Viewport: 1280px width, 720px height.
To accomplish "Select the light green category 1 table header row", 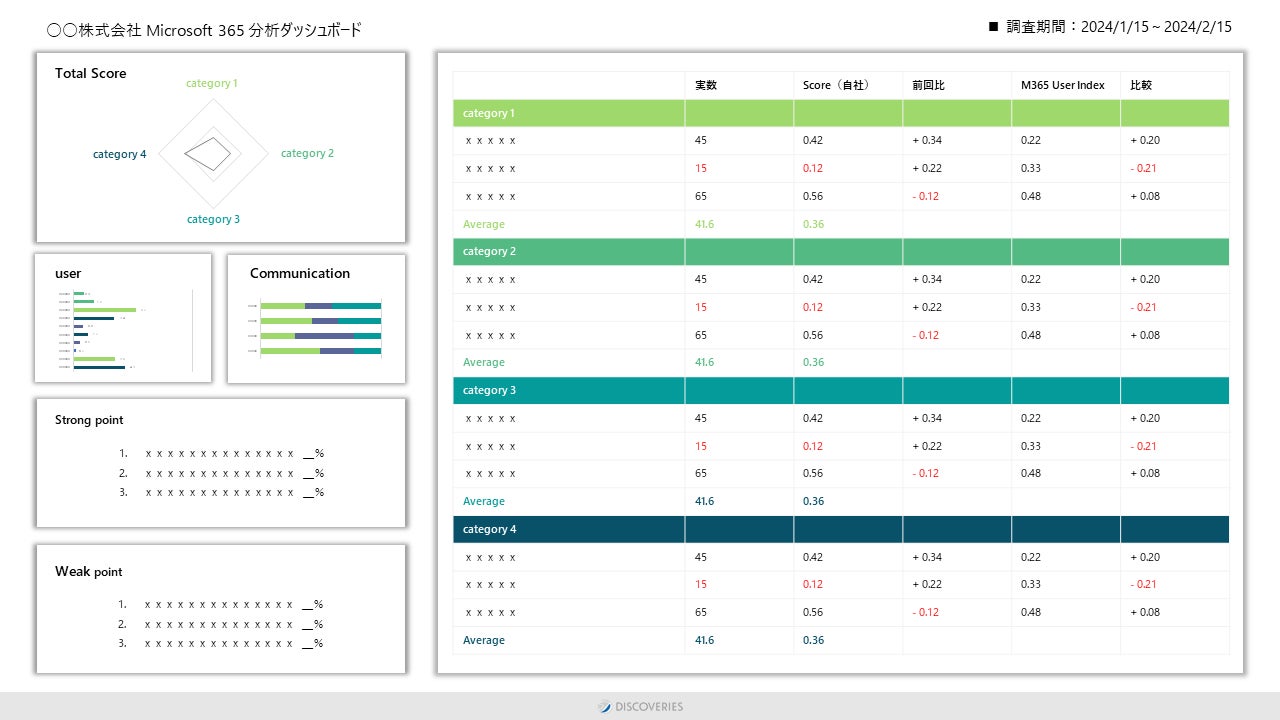I will (841, 113).
